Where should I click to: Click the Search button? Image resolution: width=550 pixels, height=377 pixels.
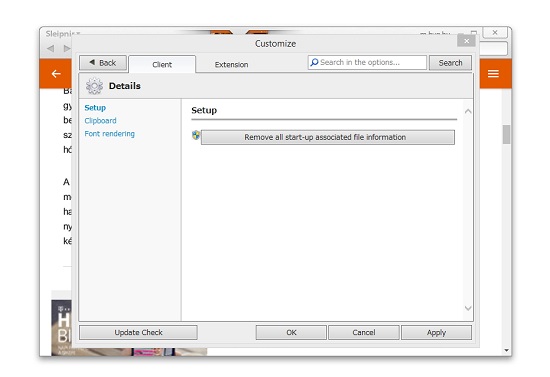[450, 63]
